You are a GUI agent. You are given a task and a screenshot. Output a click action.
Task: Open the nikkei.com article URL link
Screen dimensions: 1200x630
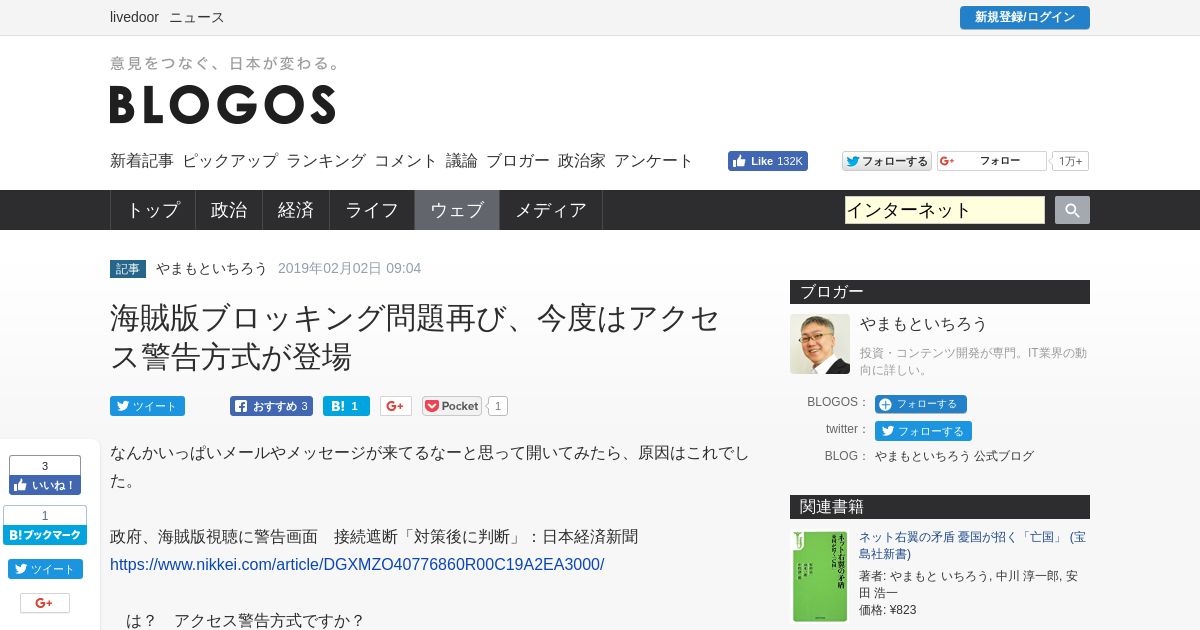pos(357,564)
